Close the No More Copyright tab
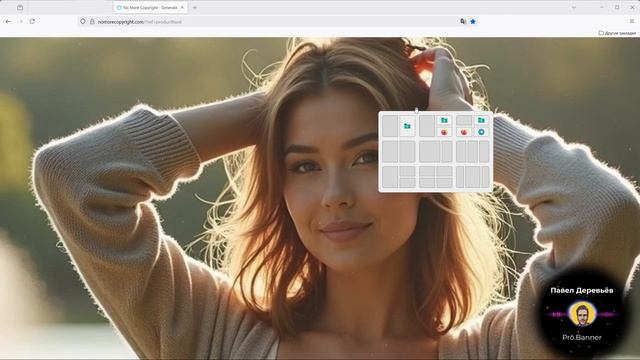The width and height of the screenshot is (640, 360). point(182,7)
